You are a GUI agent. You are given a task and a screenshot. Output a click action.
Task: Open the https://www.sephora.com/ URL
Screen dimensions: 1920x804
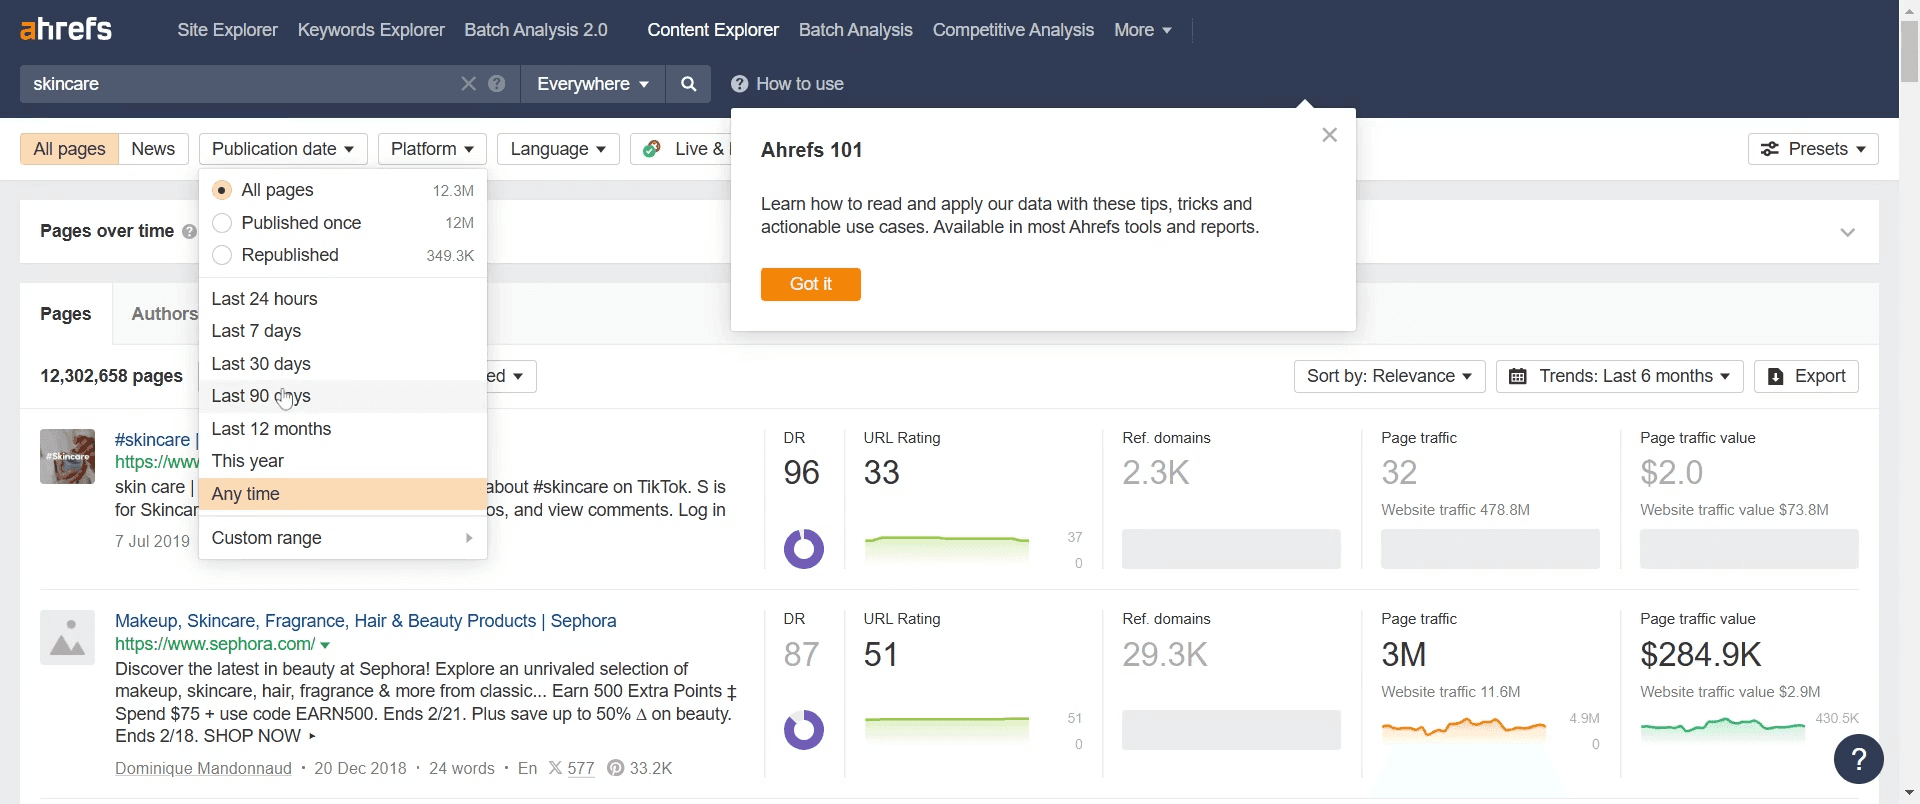click(215, 645)
